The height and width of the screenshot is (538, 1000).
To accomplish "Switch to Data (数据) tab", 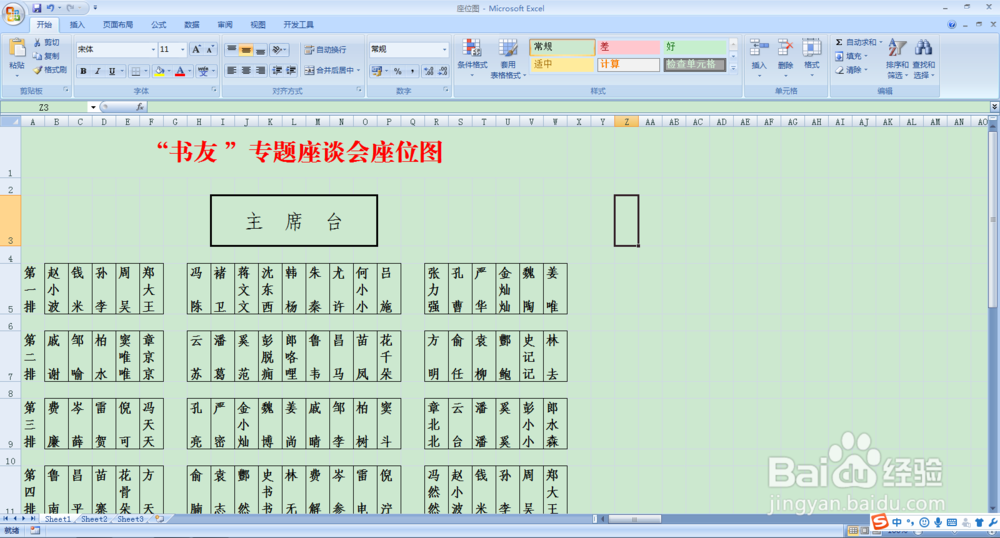I will [191, 25].
